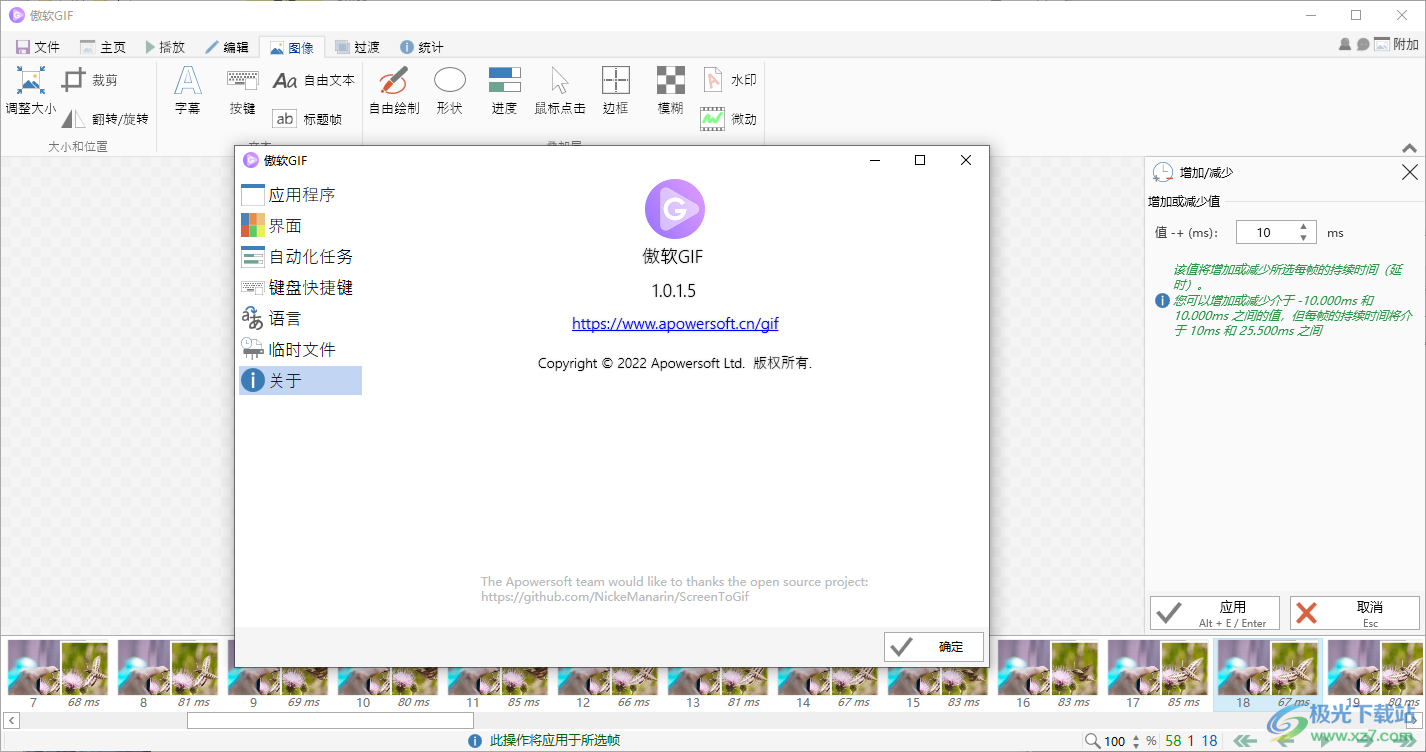Click the timeline horizontal scrollbar thumb
The image size is (1426, 752).
pos(330,720)
